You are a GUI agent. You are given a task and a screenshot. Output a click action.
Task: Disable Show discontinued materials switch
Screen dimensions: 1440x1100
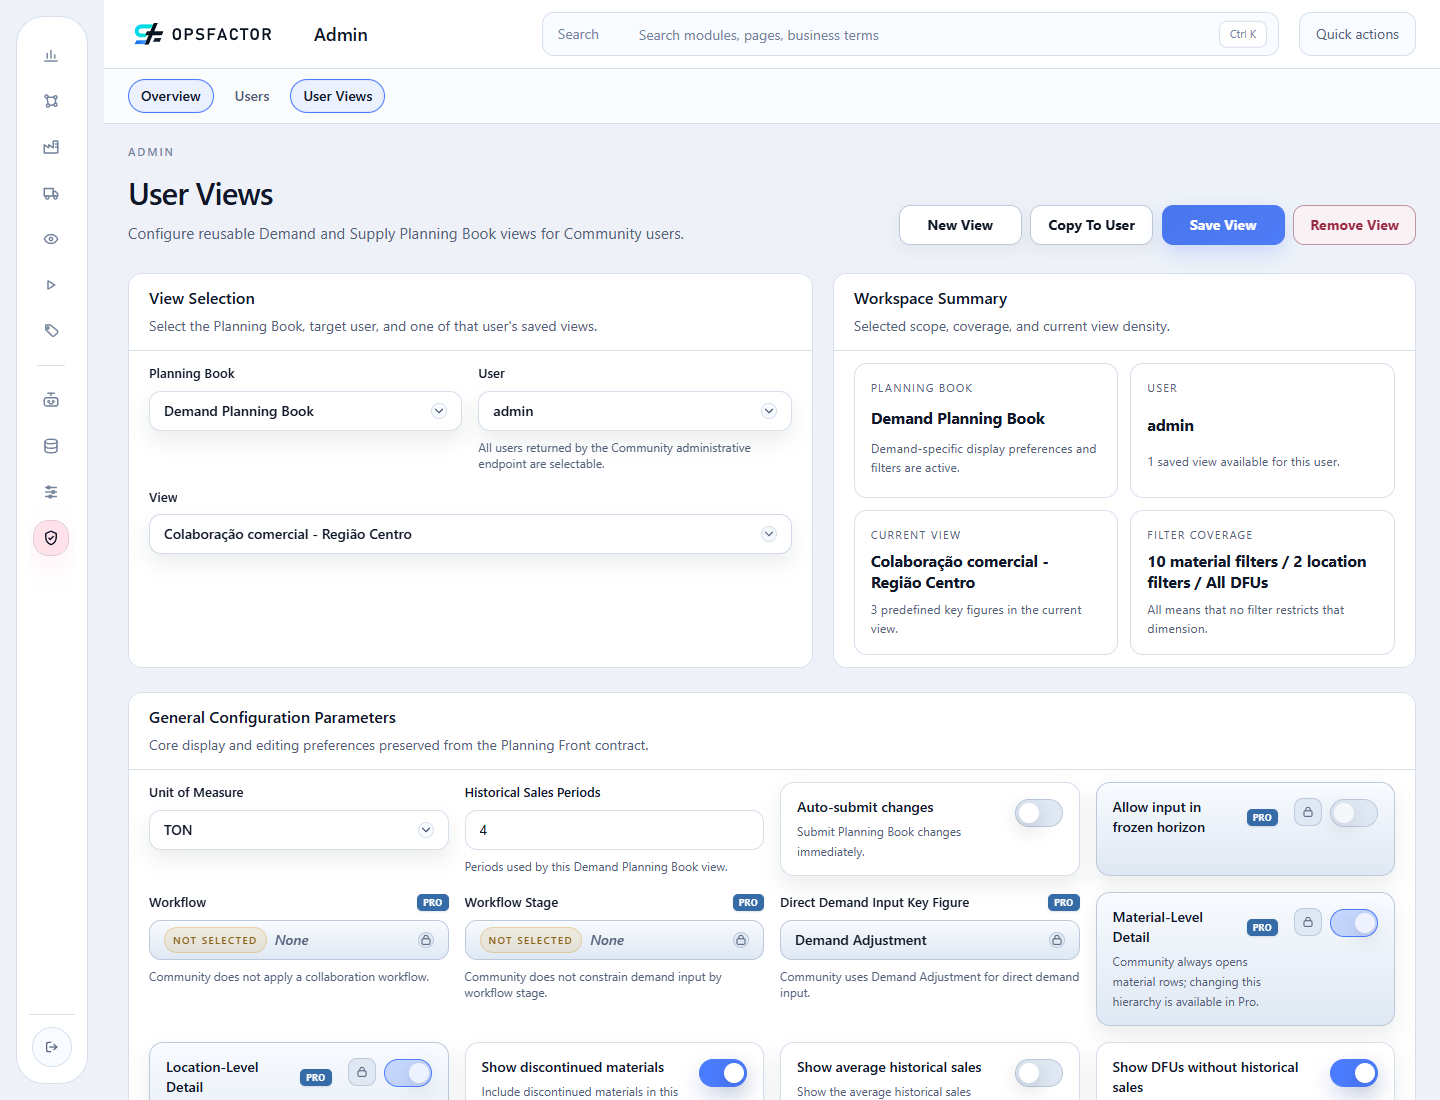(x=723, y=1073)
